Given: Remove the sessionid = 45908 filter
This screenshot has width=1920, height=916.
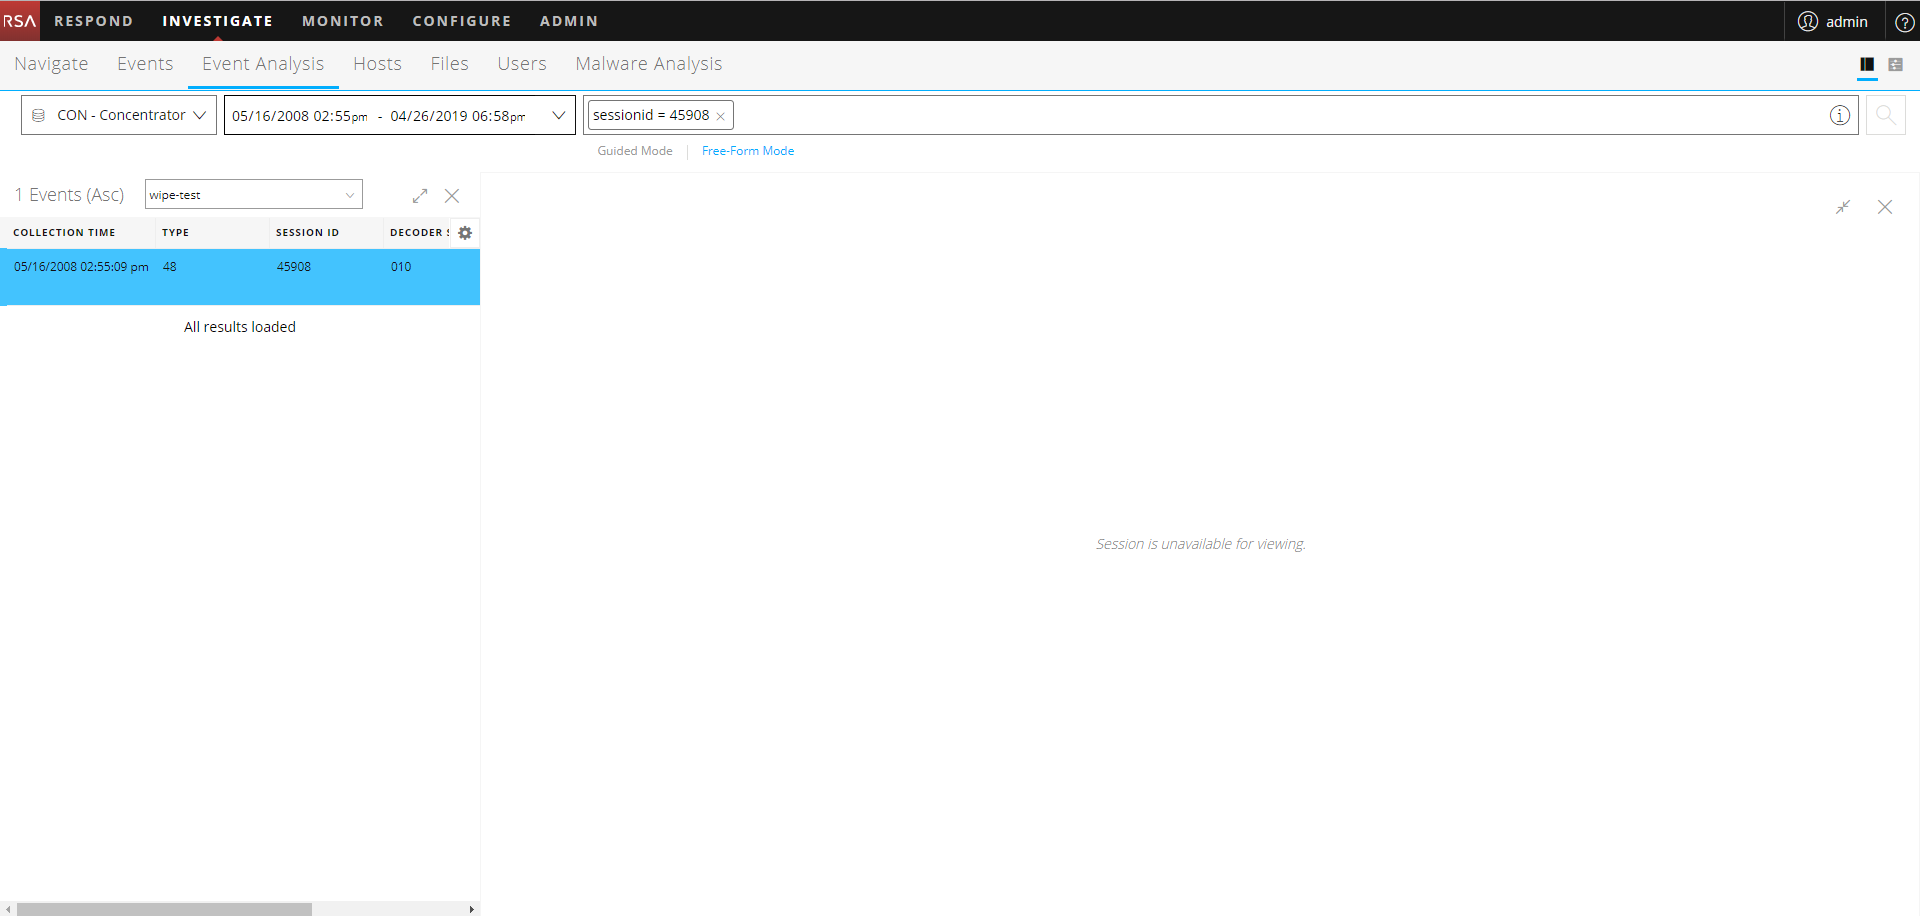Looking at the screenshot, I should pyautogui.click(x=720, y=115).
